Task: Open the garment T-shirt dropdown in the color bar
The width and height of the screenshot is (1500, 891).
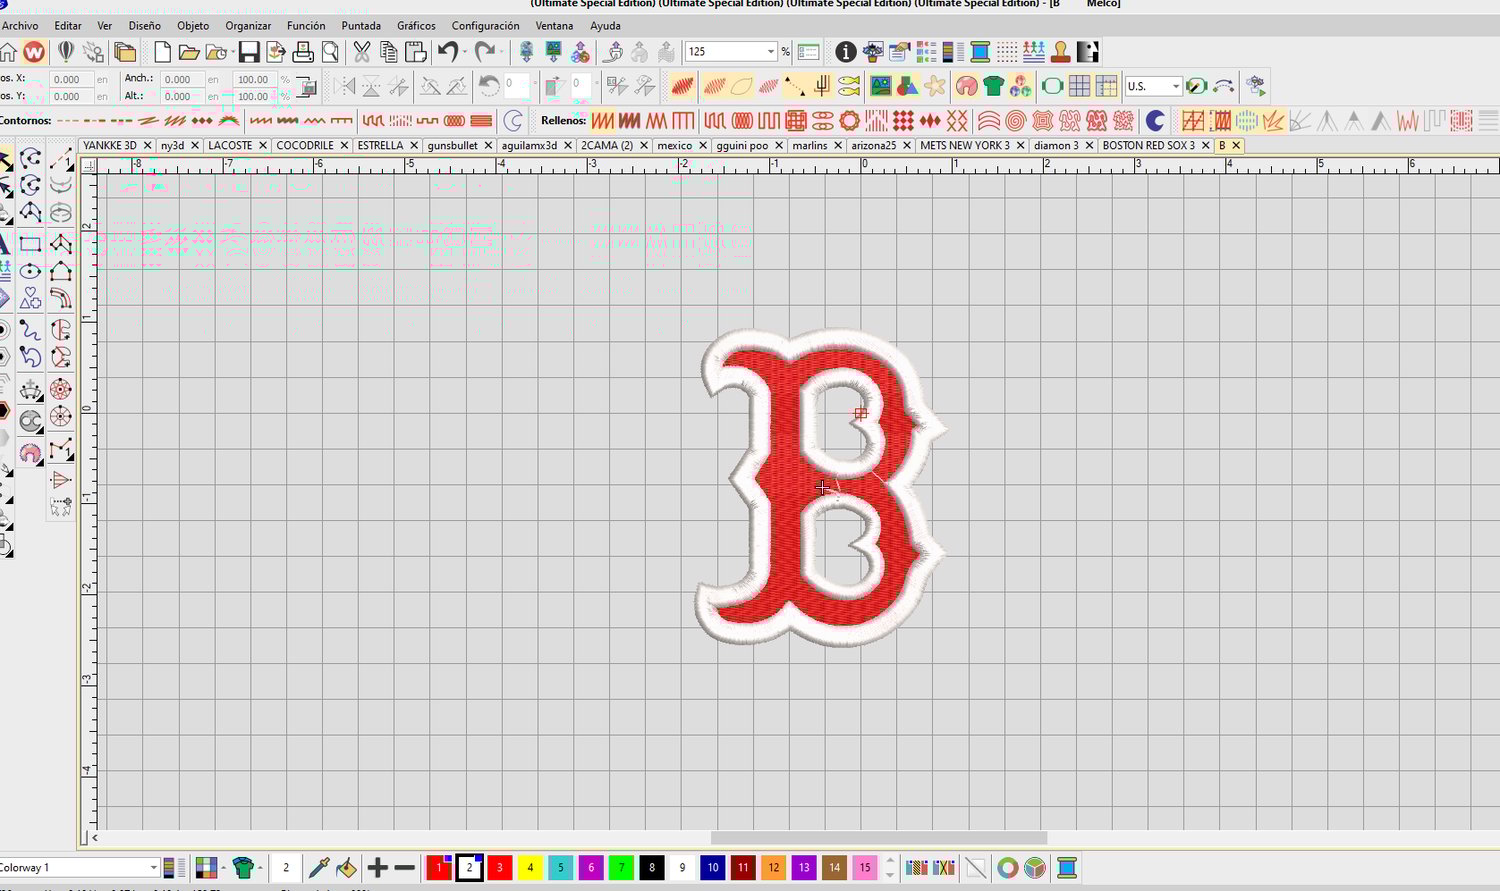Action: [x=260, y=868]
